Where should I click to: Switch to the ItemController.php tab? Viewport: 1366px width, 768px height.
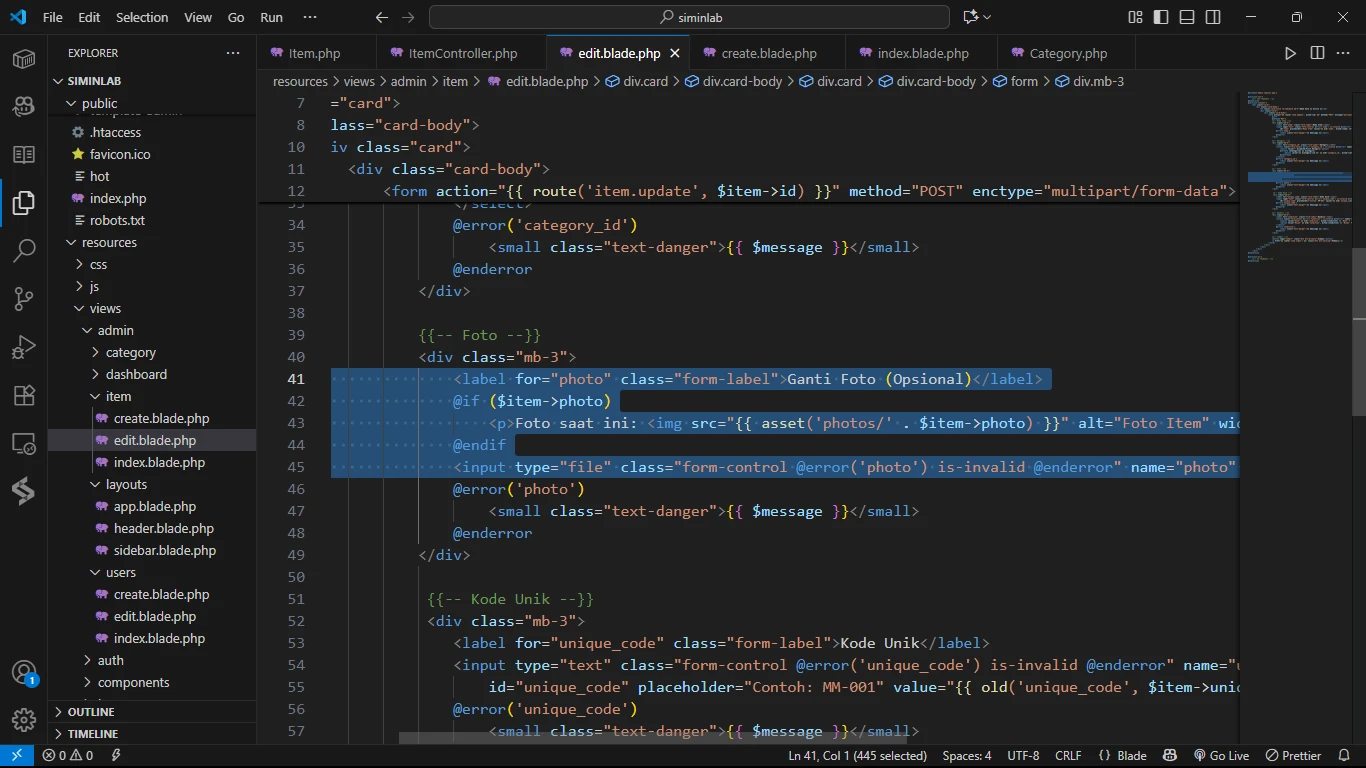462,53
